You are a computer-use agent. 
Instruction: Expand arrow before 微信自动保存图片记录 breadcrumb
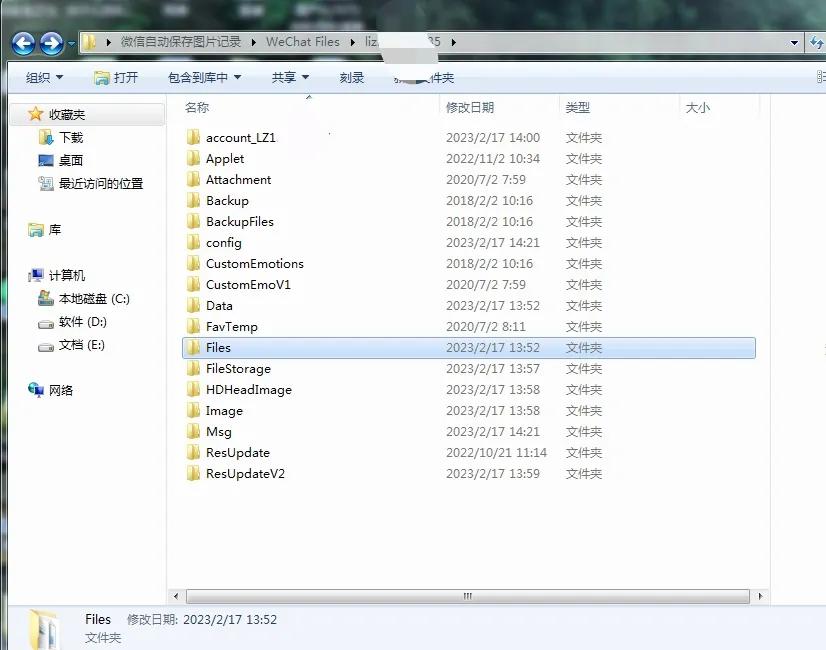pyautogui.click(x=109, y=42)
